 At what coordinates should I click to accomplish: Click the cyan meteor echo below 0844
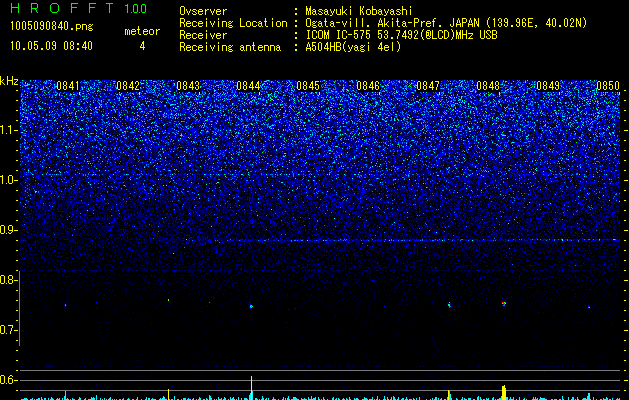coord(251,306)
